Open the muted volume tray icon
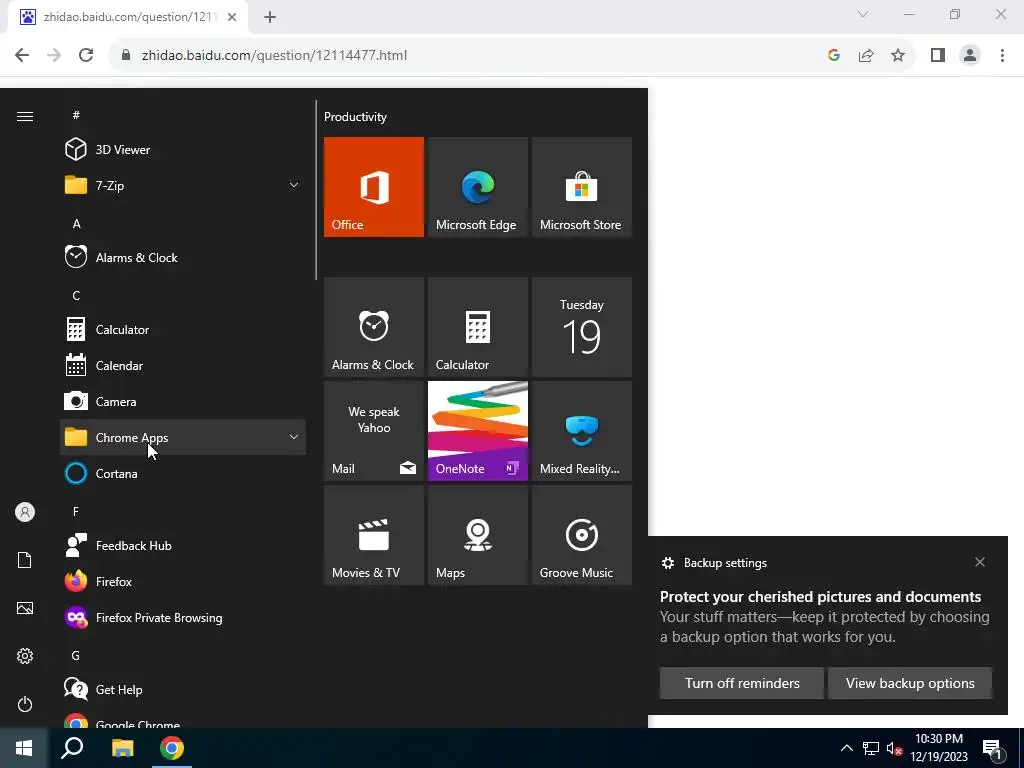 click(894, 748)
